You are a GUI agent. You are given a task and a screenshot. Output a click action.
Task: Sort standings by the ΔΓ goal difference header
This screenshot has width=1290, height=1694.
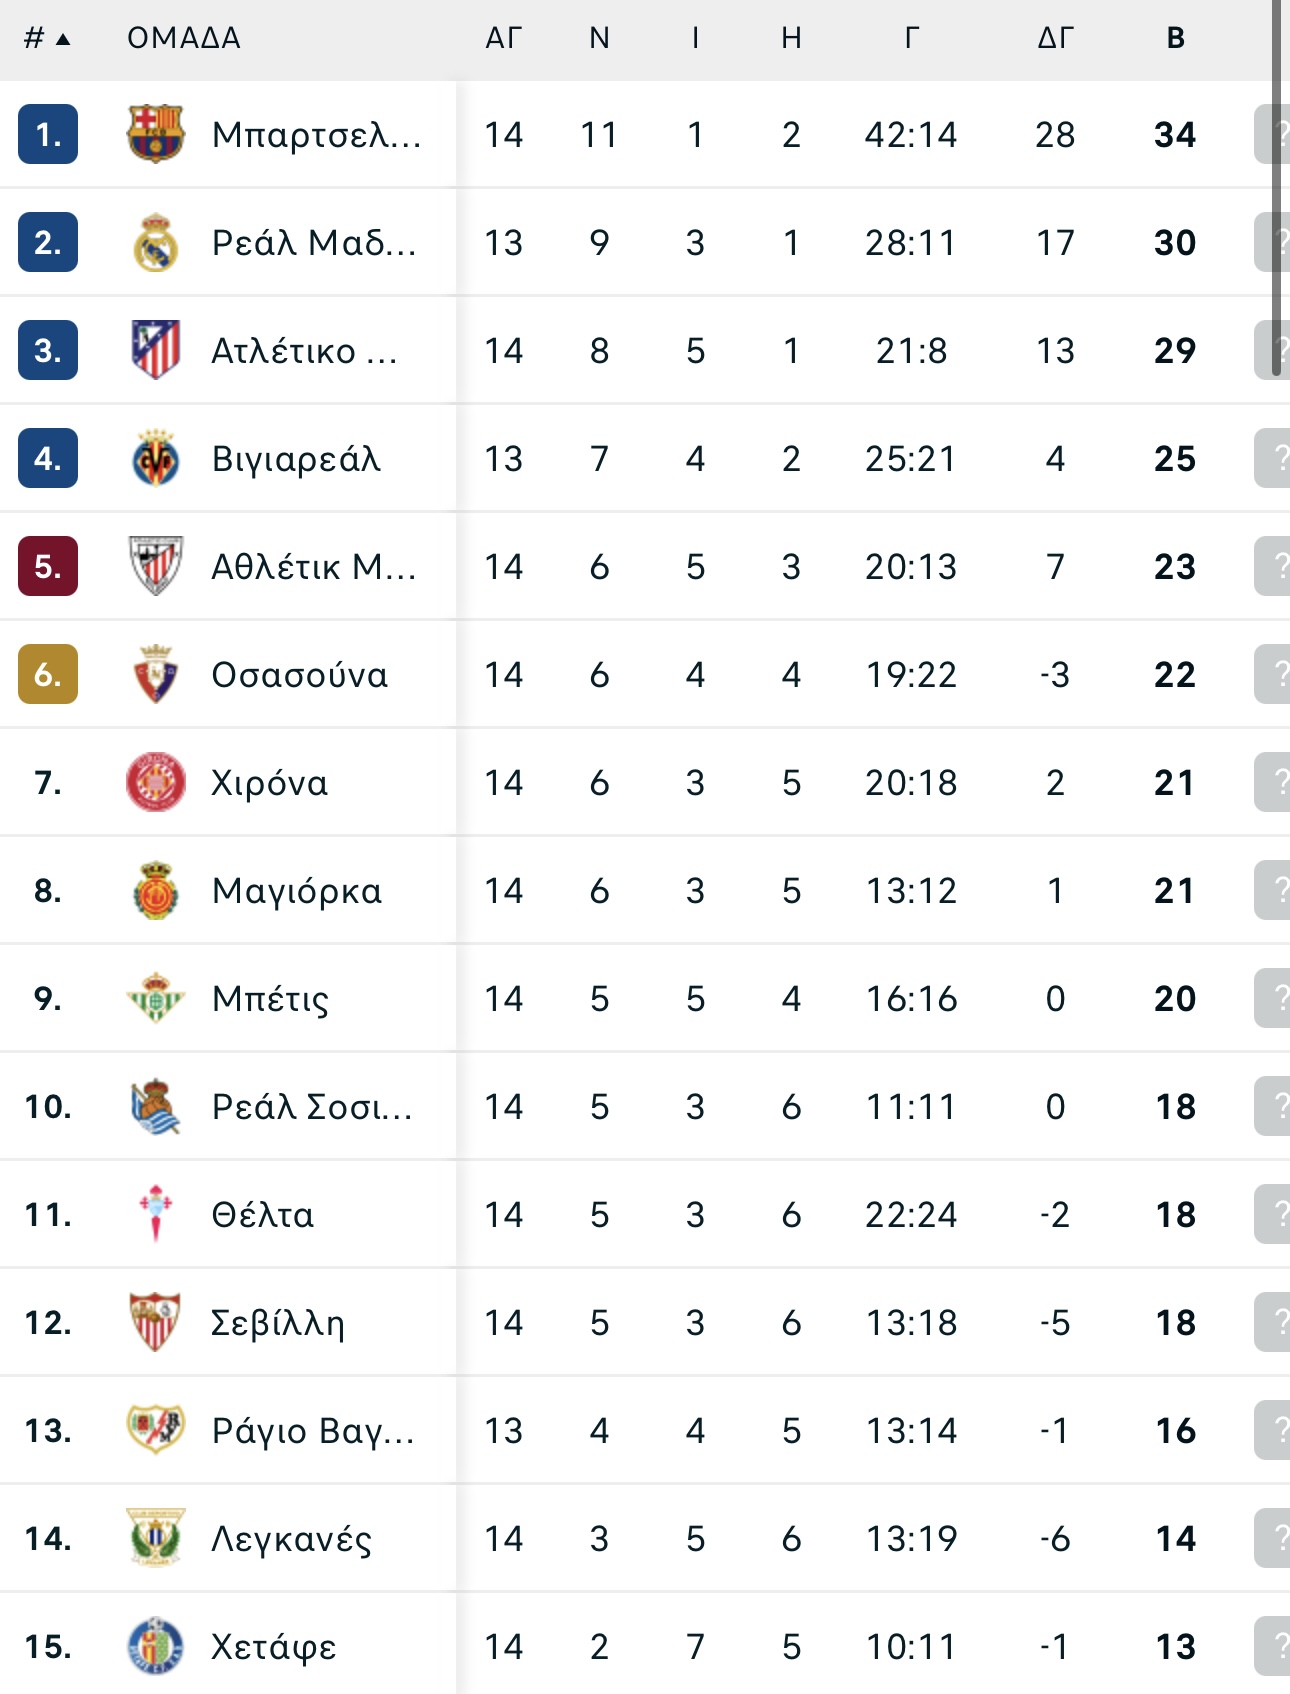[1055, 38]
